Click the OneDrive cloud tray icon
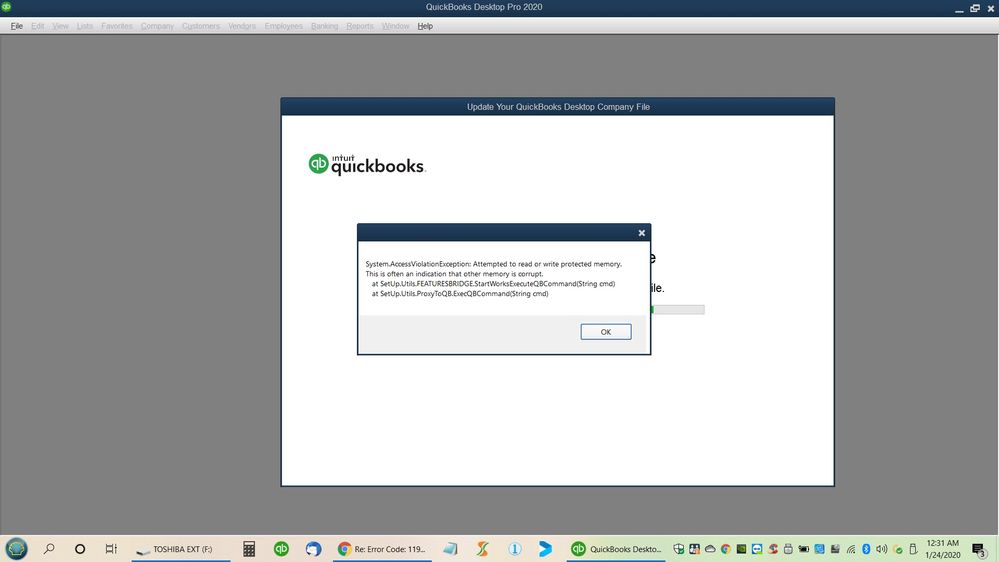 click(710, 549)
